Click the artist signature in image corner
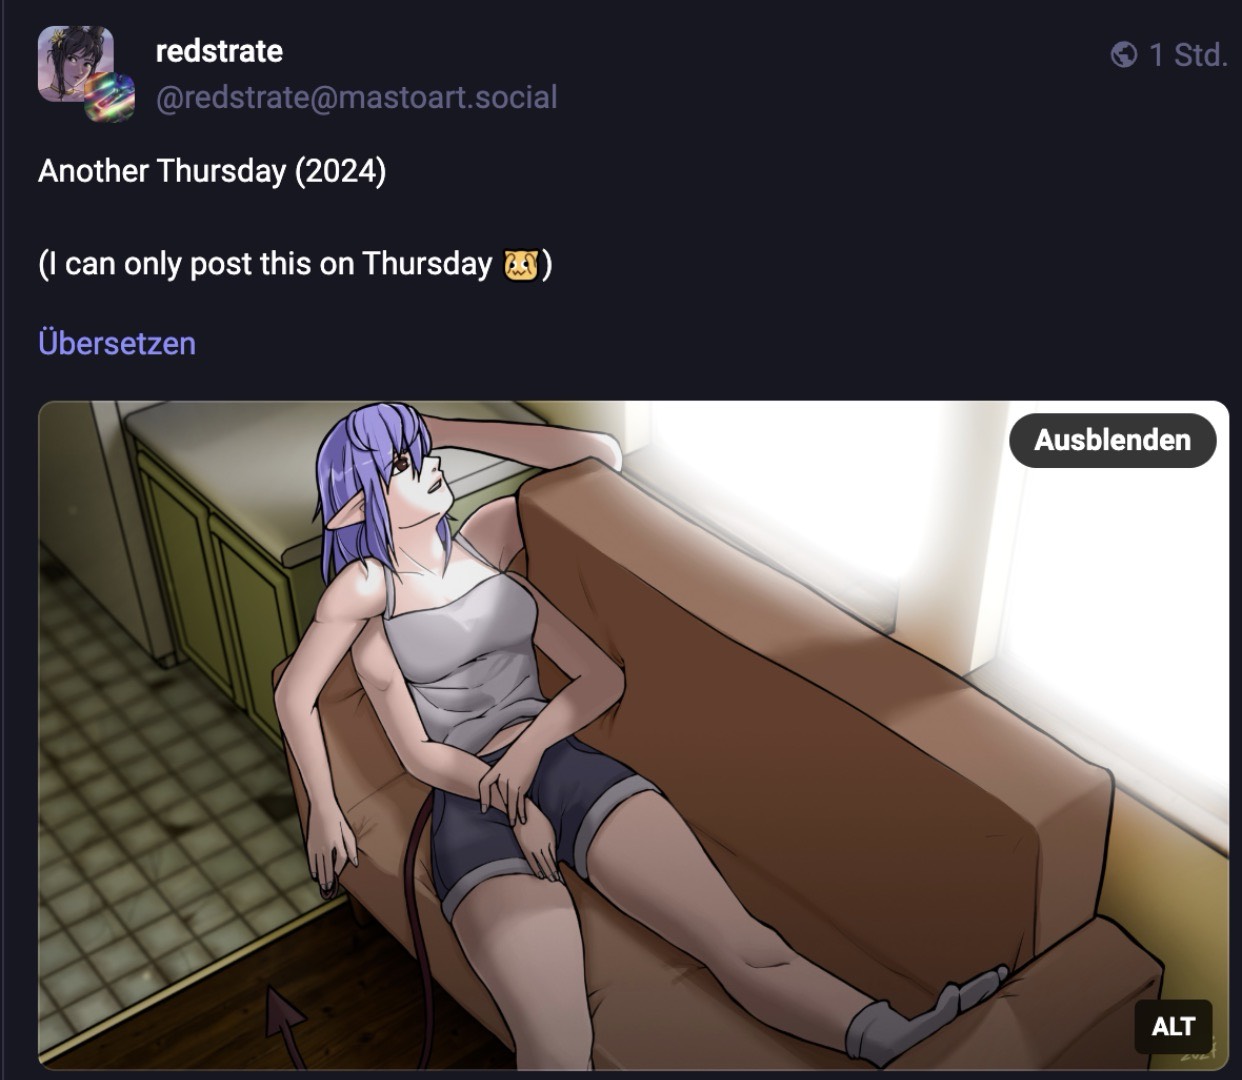The height and width of the screenshot is (1080, 1242). click(x=1198, y=1052)
